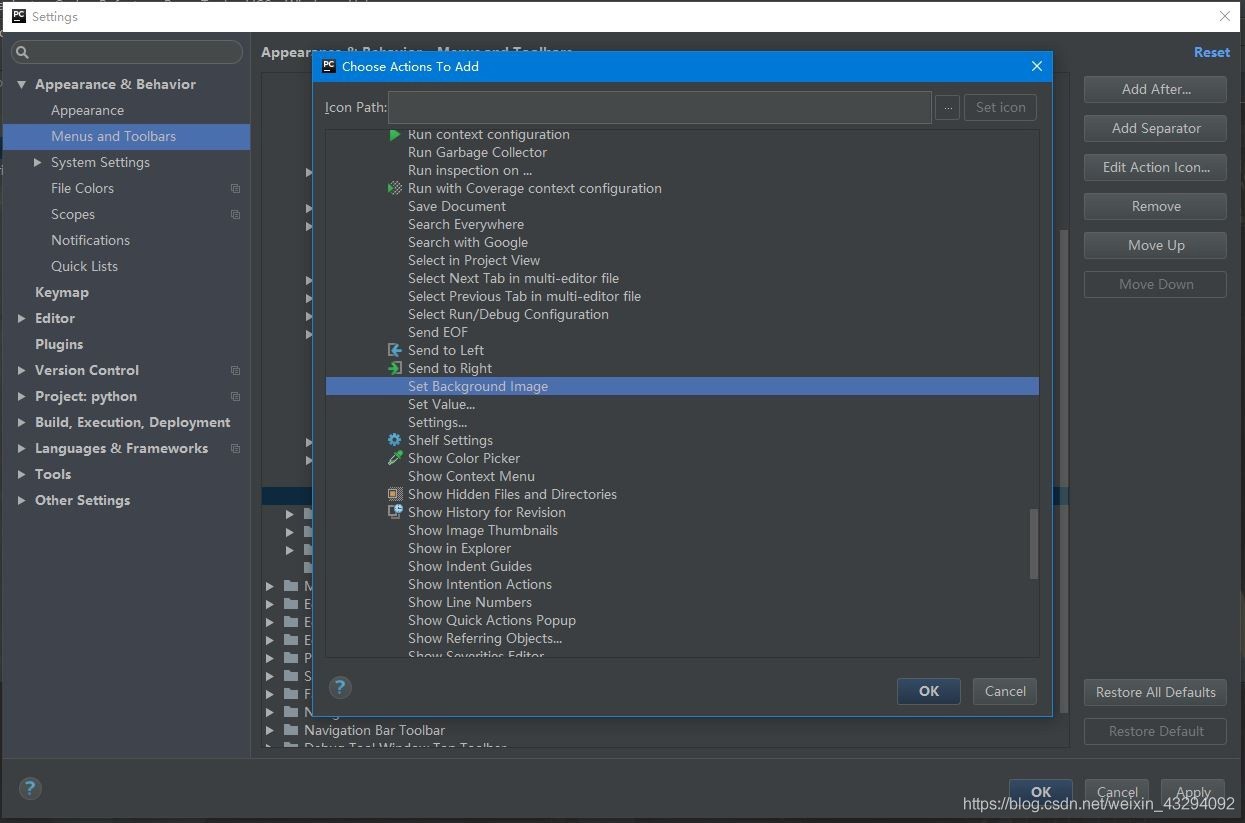
Task: Expand Project: python section
Action: [21, 396]
